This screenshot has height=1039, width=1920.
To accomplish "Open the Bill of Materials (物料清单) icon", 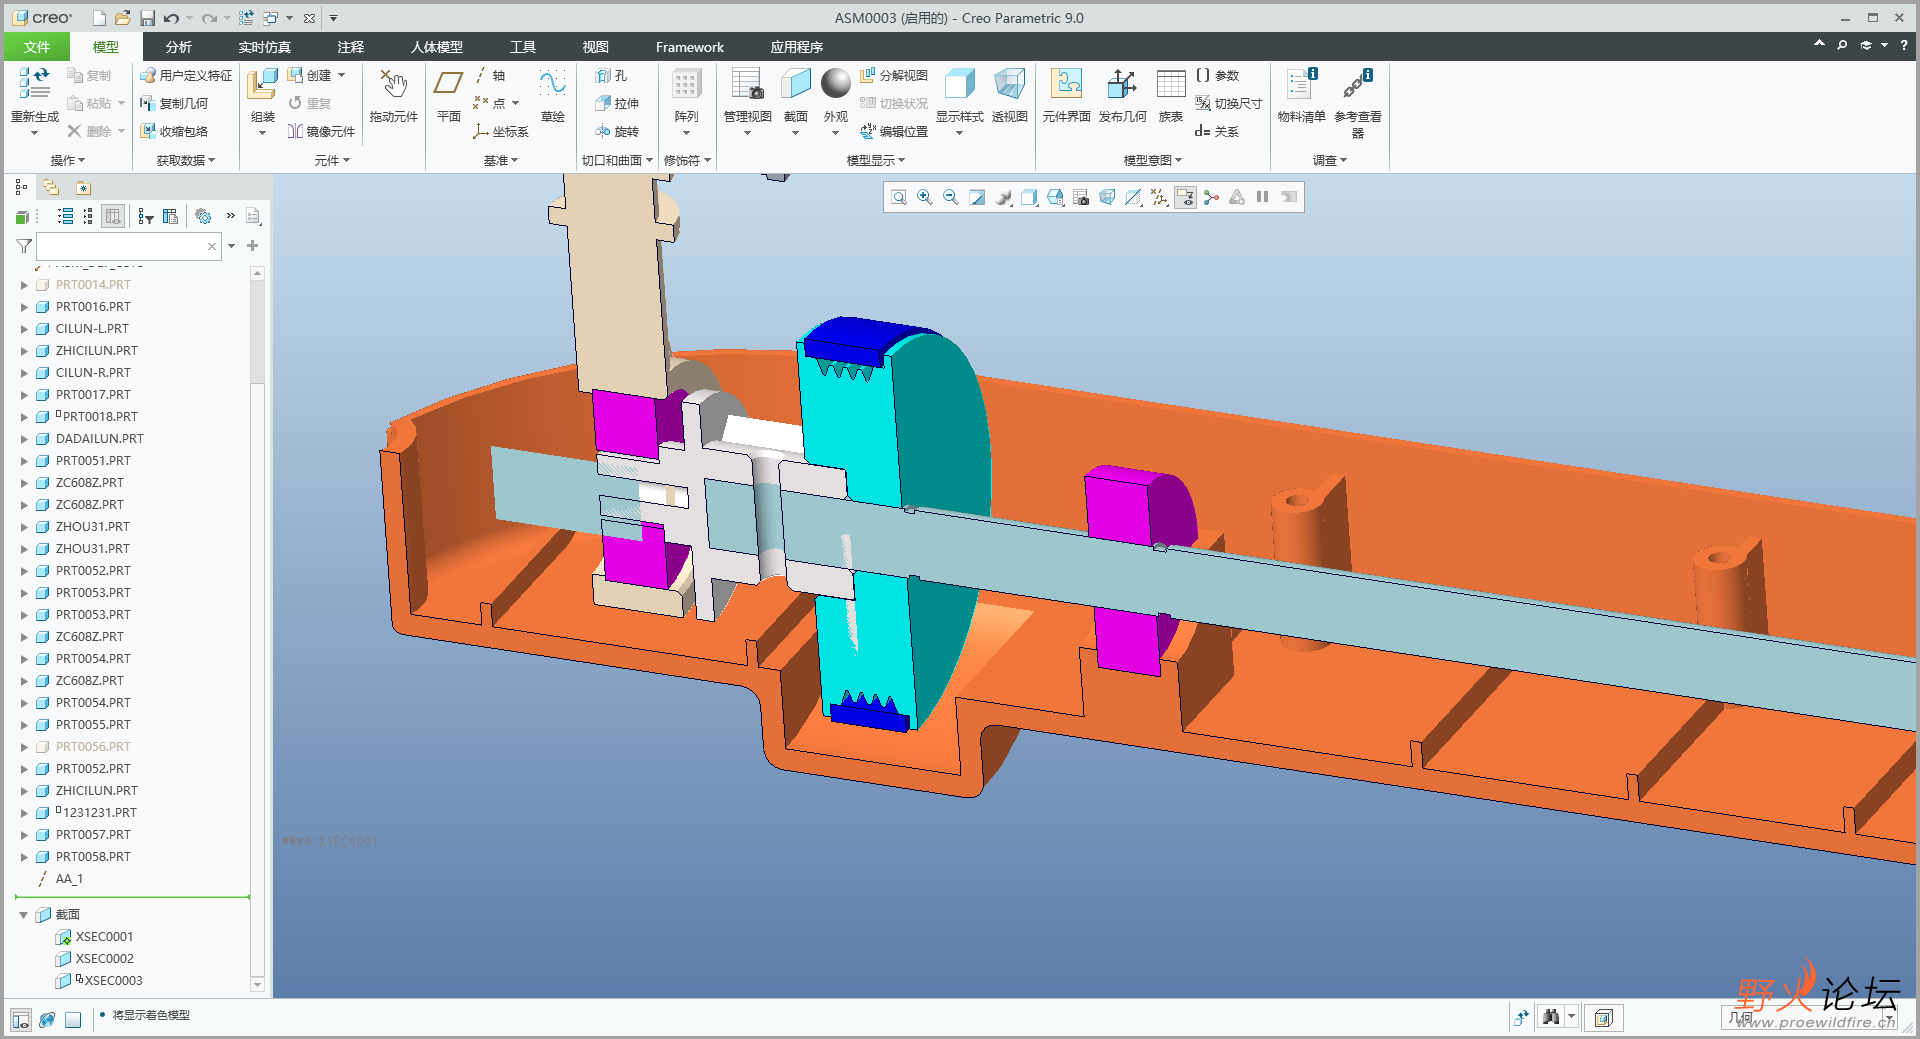I will click(1301, 86).
